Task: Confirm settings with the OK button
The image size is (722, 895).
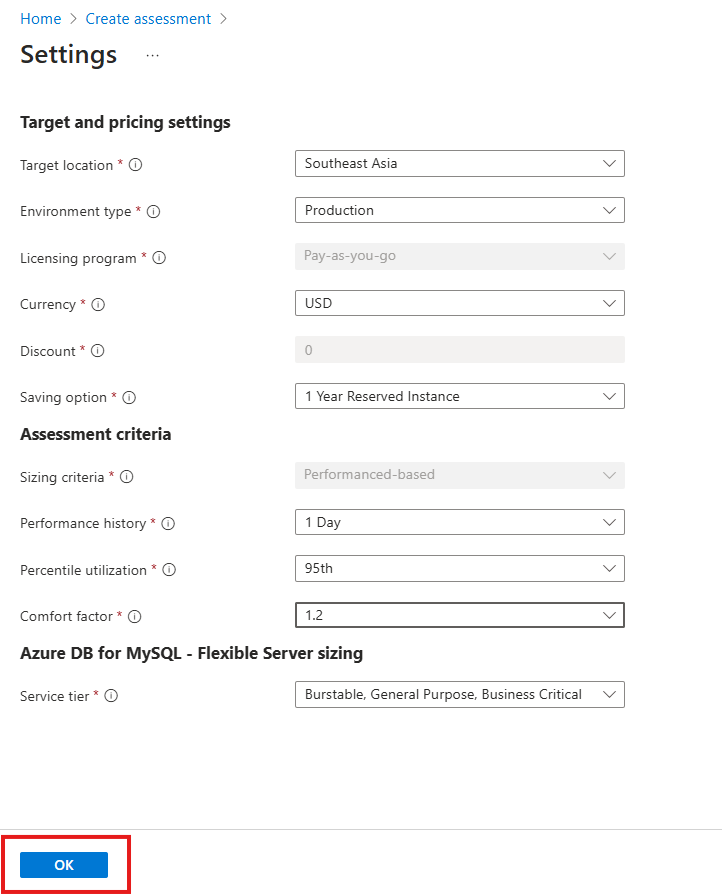Action: click(x=63, y=864)
